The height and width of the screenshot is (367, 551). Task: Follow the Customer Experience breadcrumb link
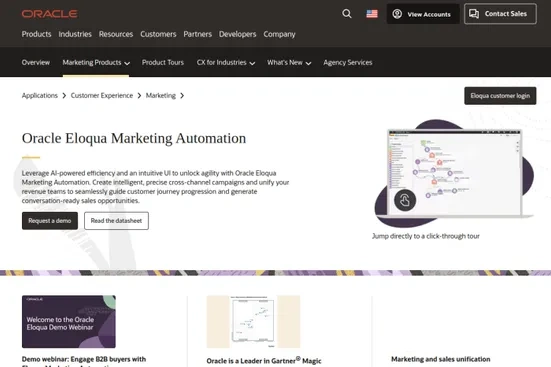pyautogui.click(x=102, y=96)
